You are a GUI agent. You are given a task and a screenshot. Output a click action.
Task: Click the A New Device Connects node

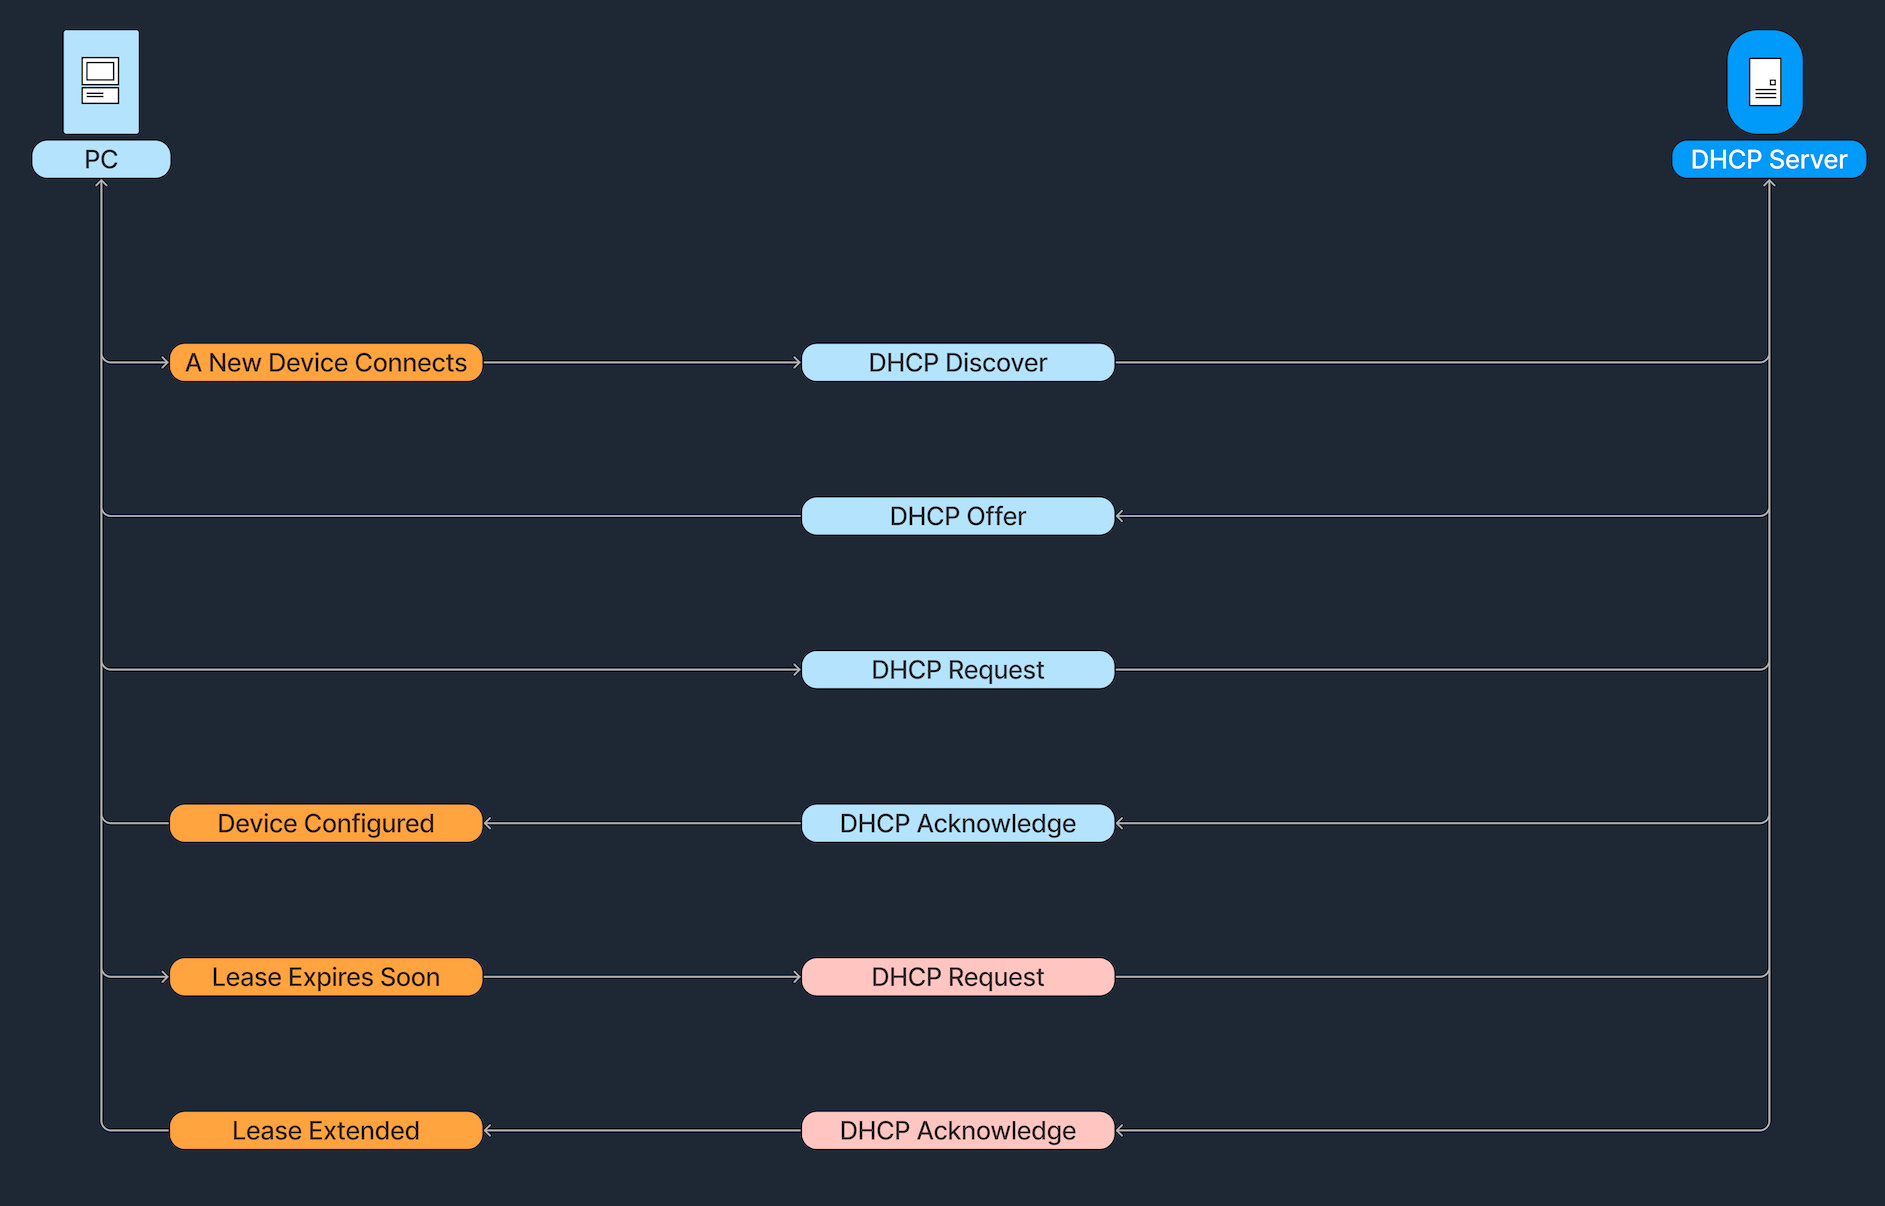coord(326,362)
